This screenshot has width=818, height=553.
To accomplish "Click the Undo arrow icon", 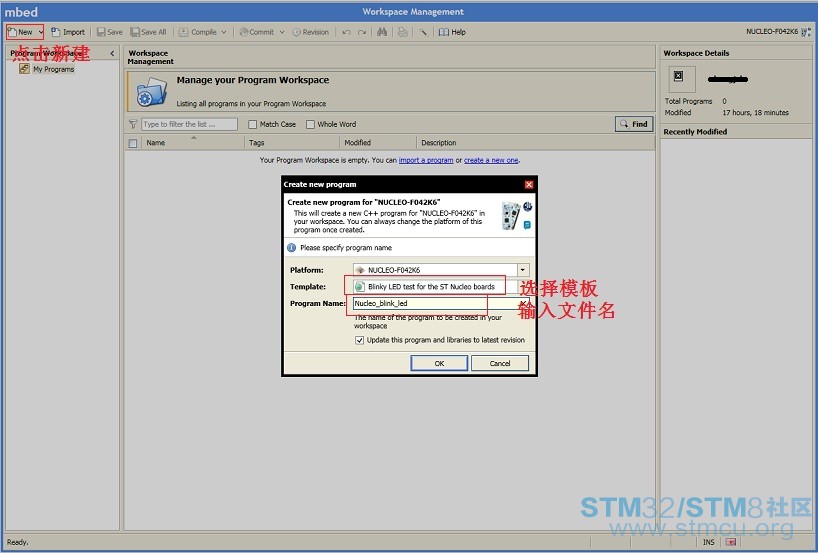I will (x=346, y=32).
